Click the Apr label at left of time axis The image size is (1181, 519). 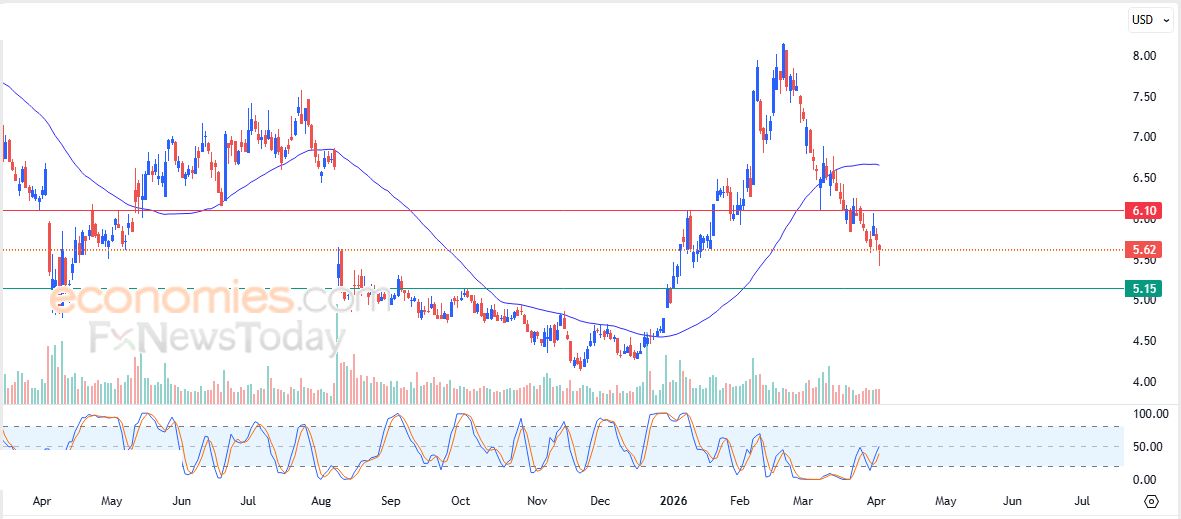(42, 501)
